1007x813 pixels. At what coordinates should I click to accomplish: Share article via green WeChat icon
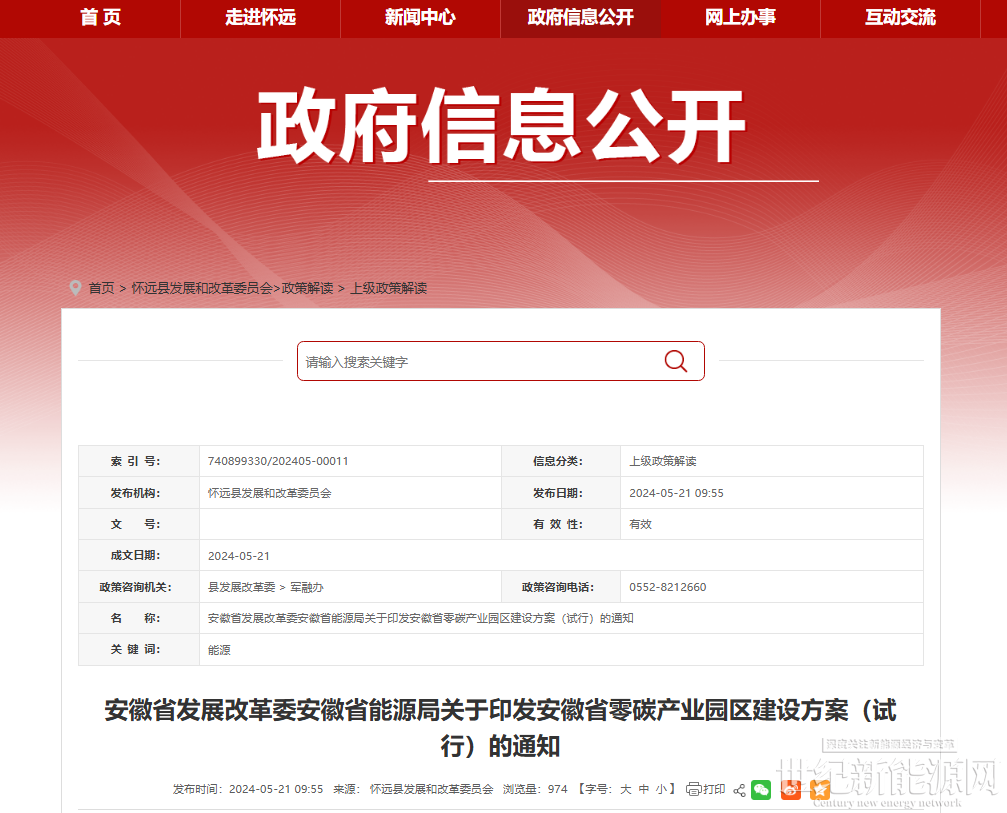pos(762,790)
